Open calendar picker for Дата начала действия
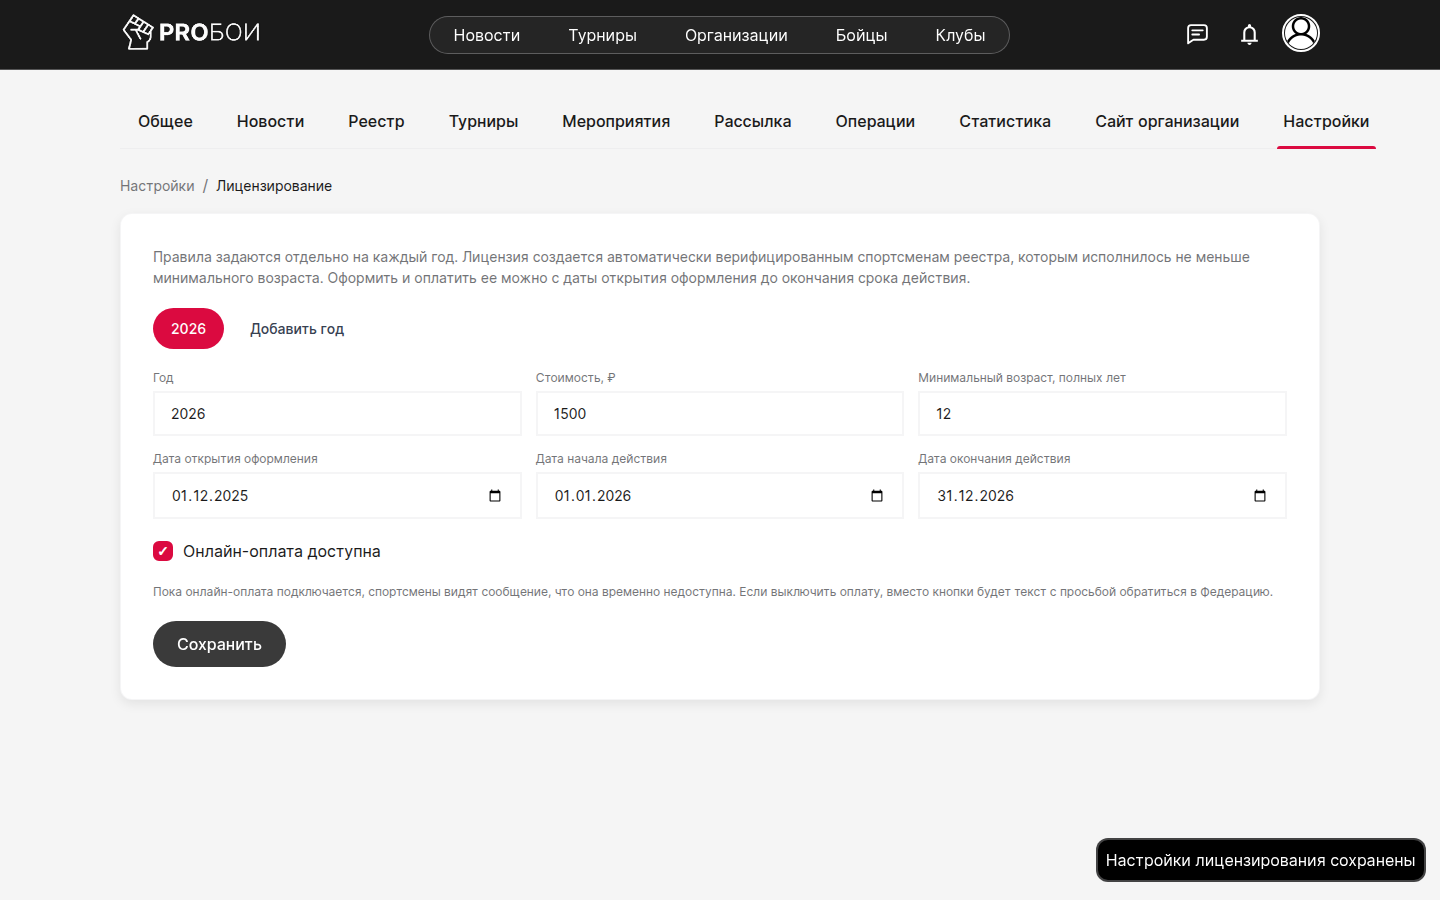Image resolution: width=1440 pixels, height=900 pixels. point(877,496)
